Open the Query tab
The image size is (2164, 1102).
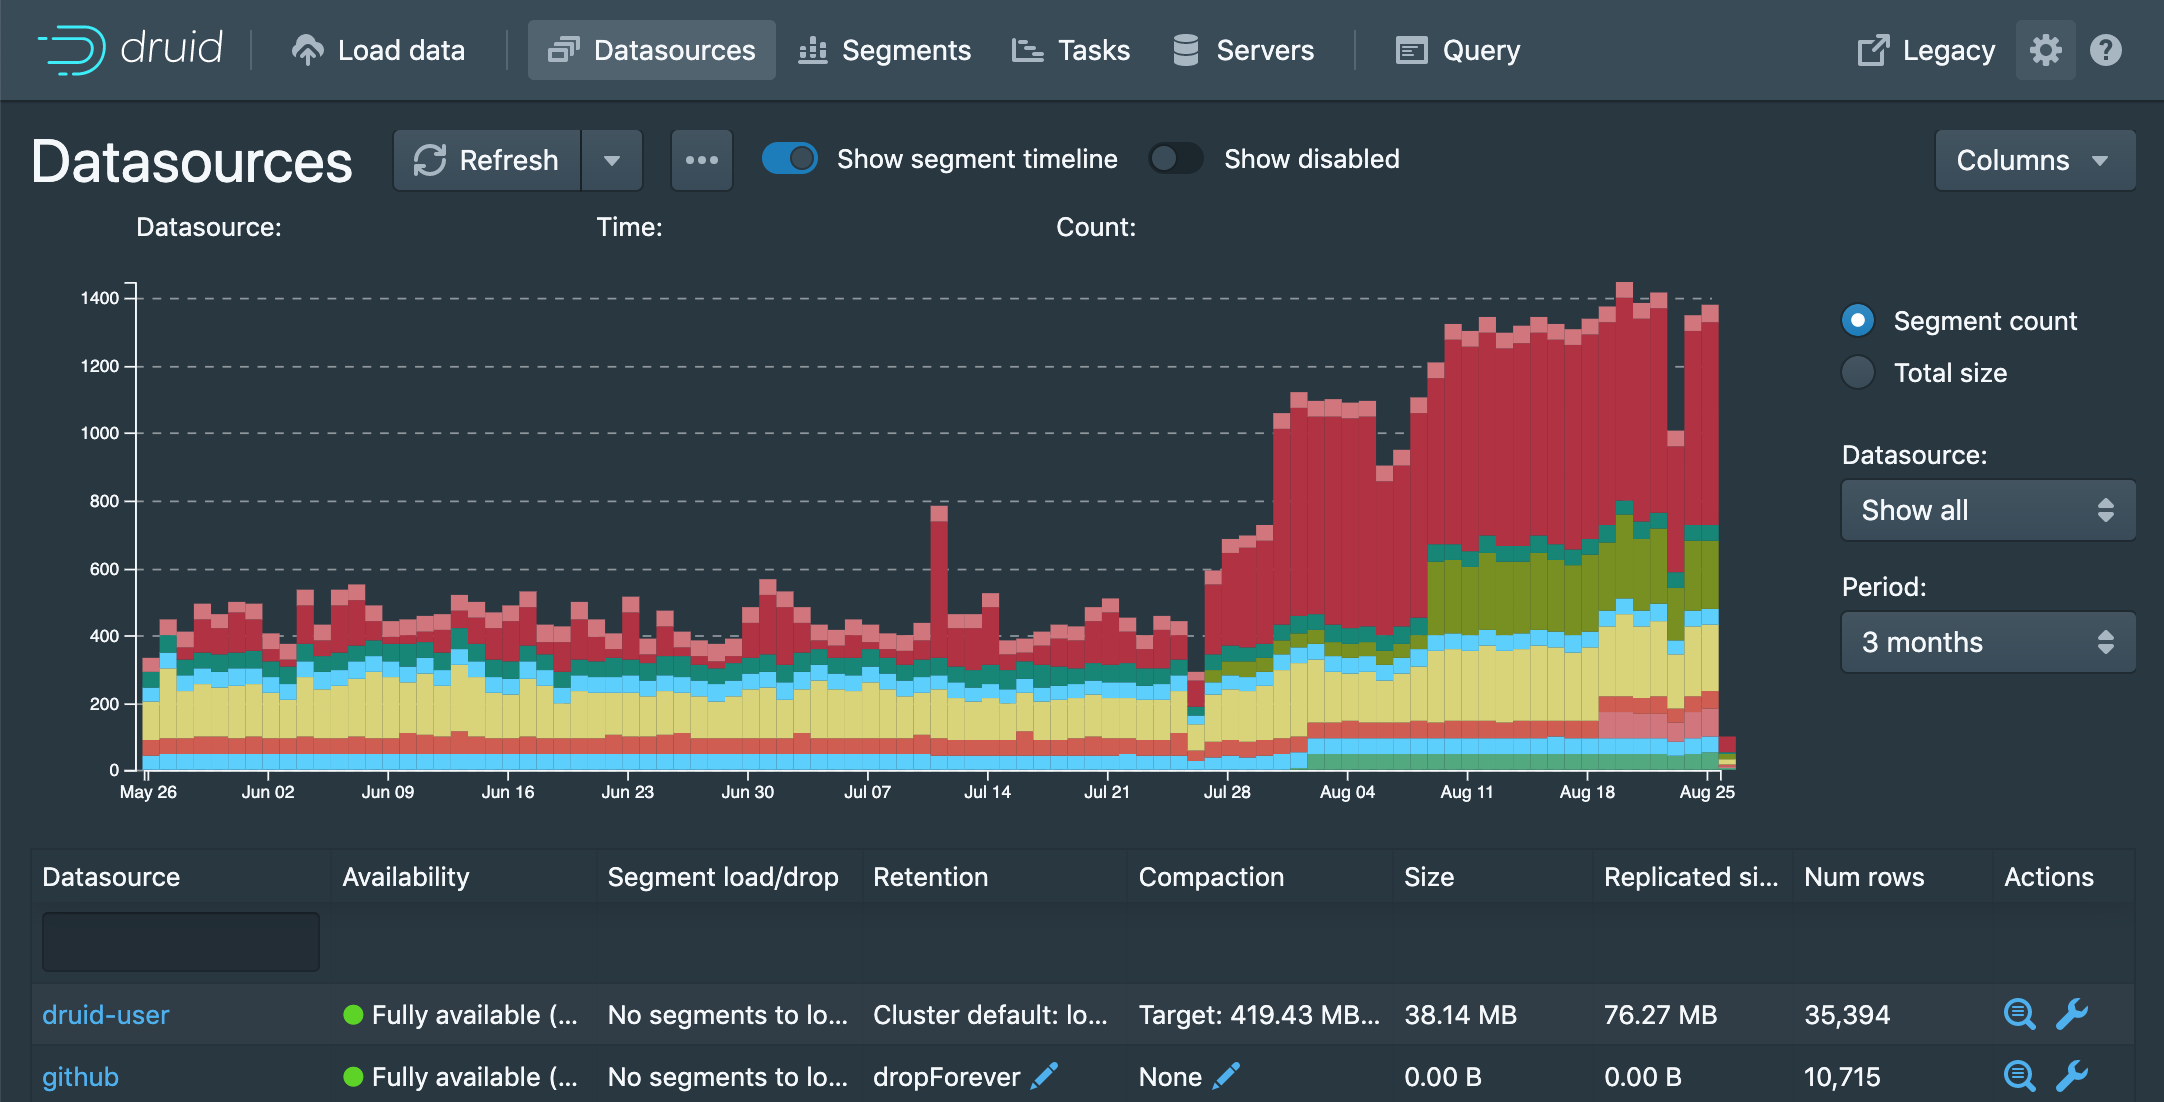tap(1458, 50)
